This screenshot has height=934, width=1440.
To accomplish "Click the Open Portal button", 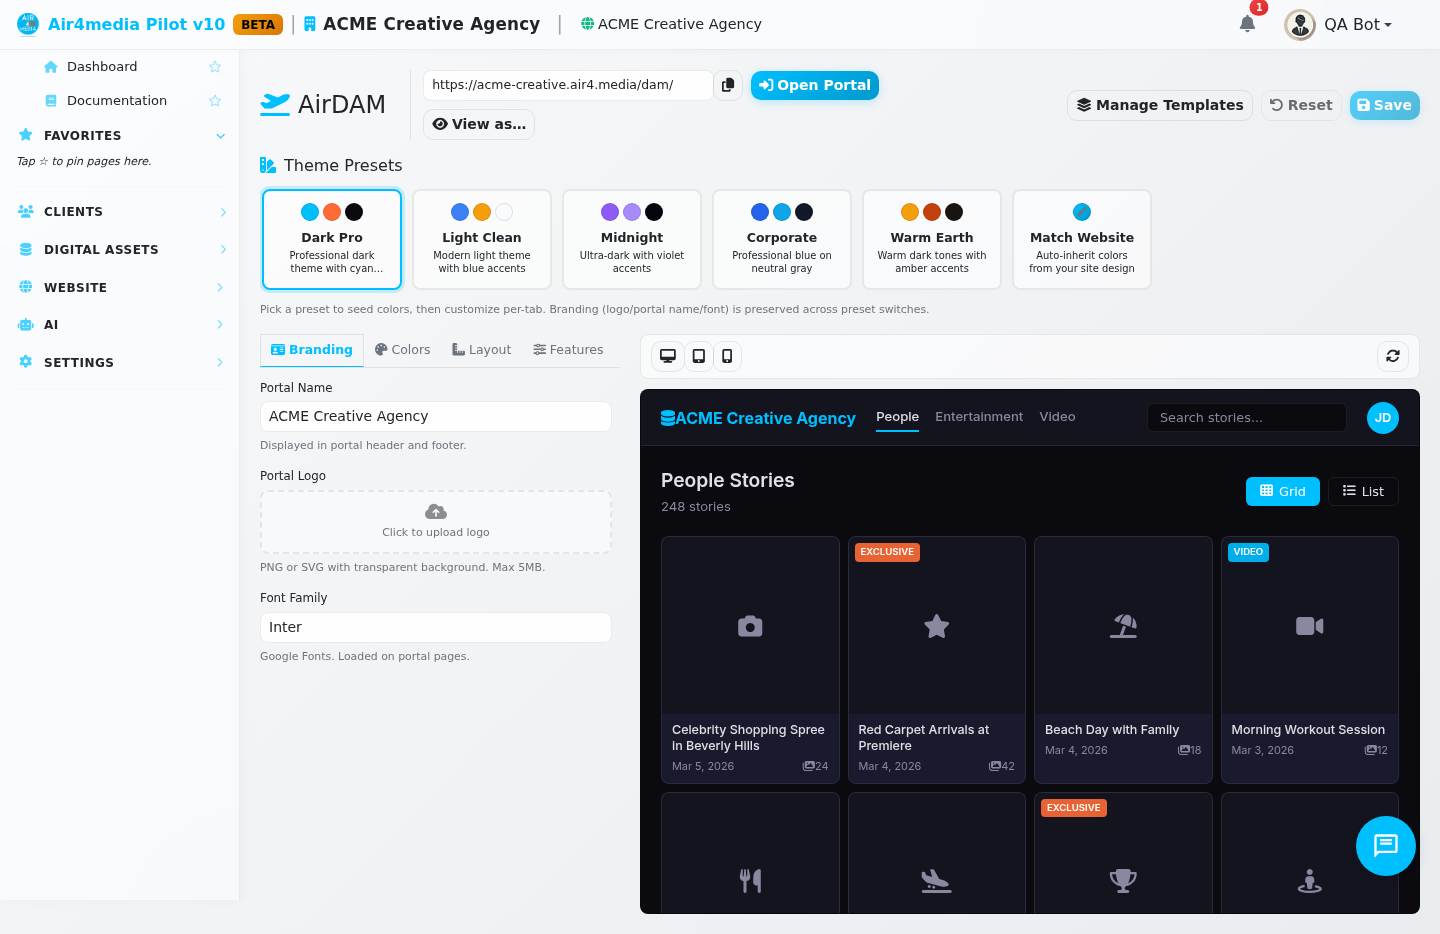I will pos(815,85).
